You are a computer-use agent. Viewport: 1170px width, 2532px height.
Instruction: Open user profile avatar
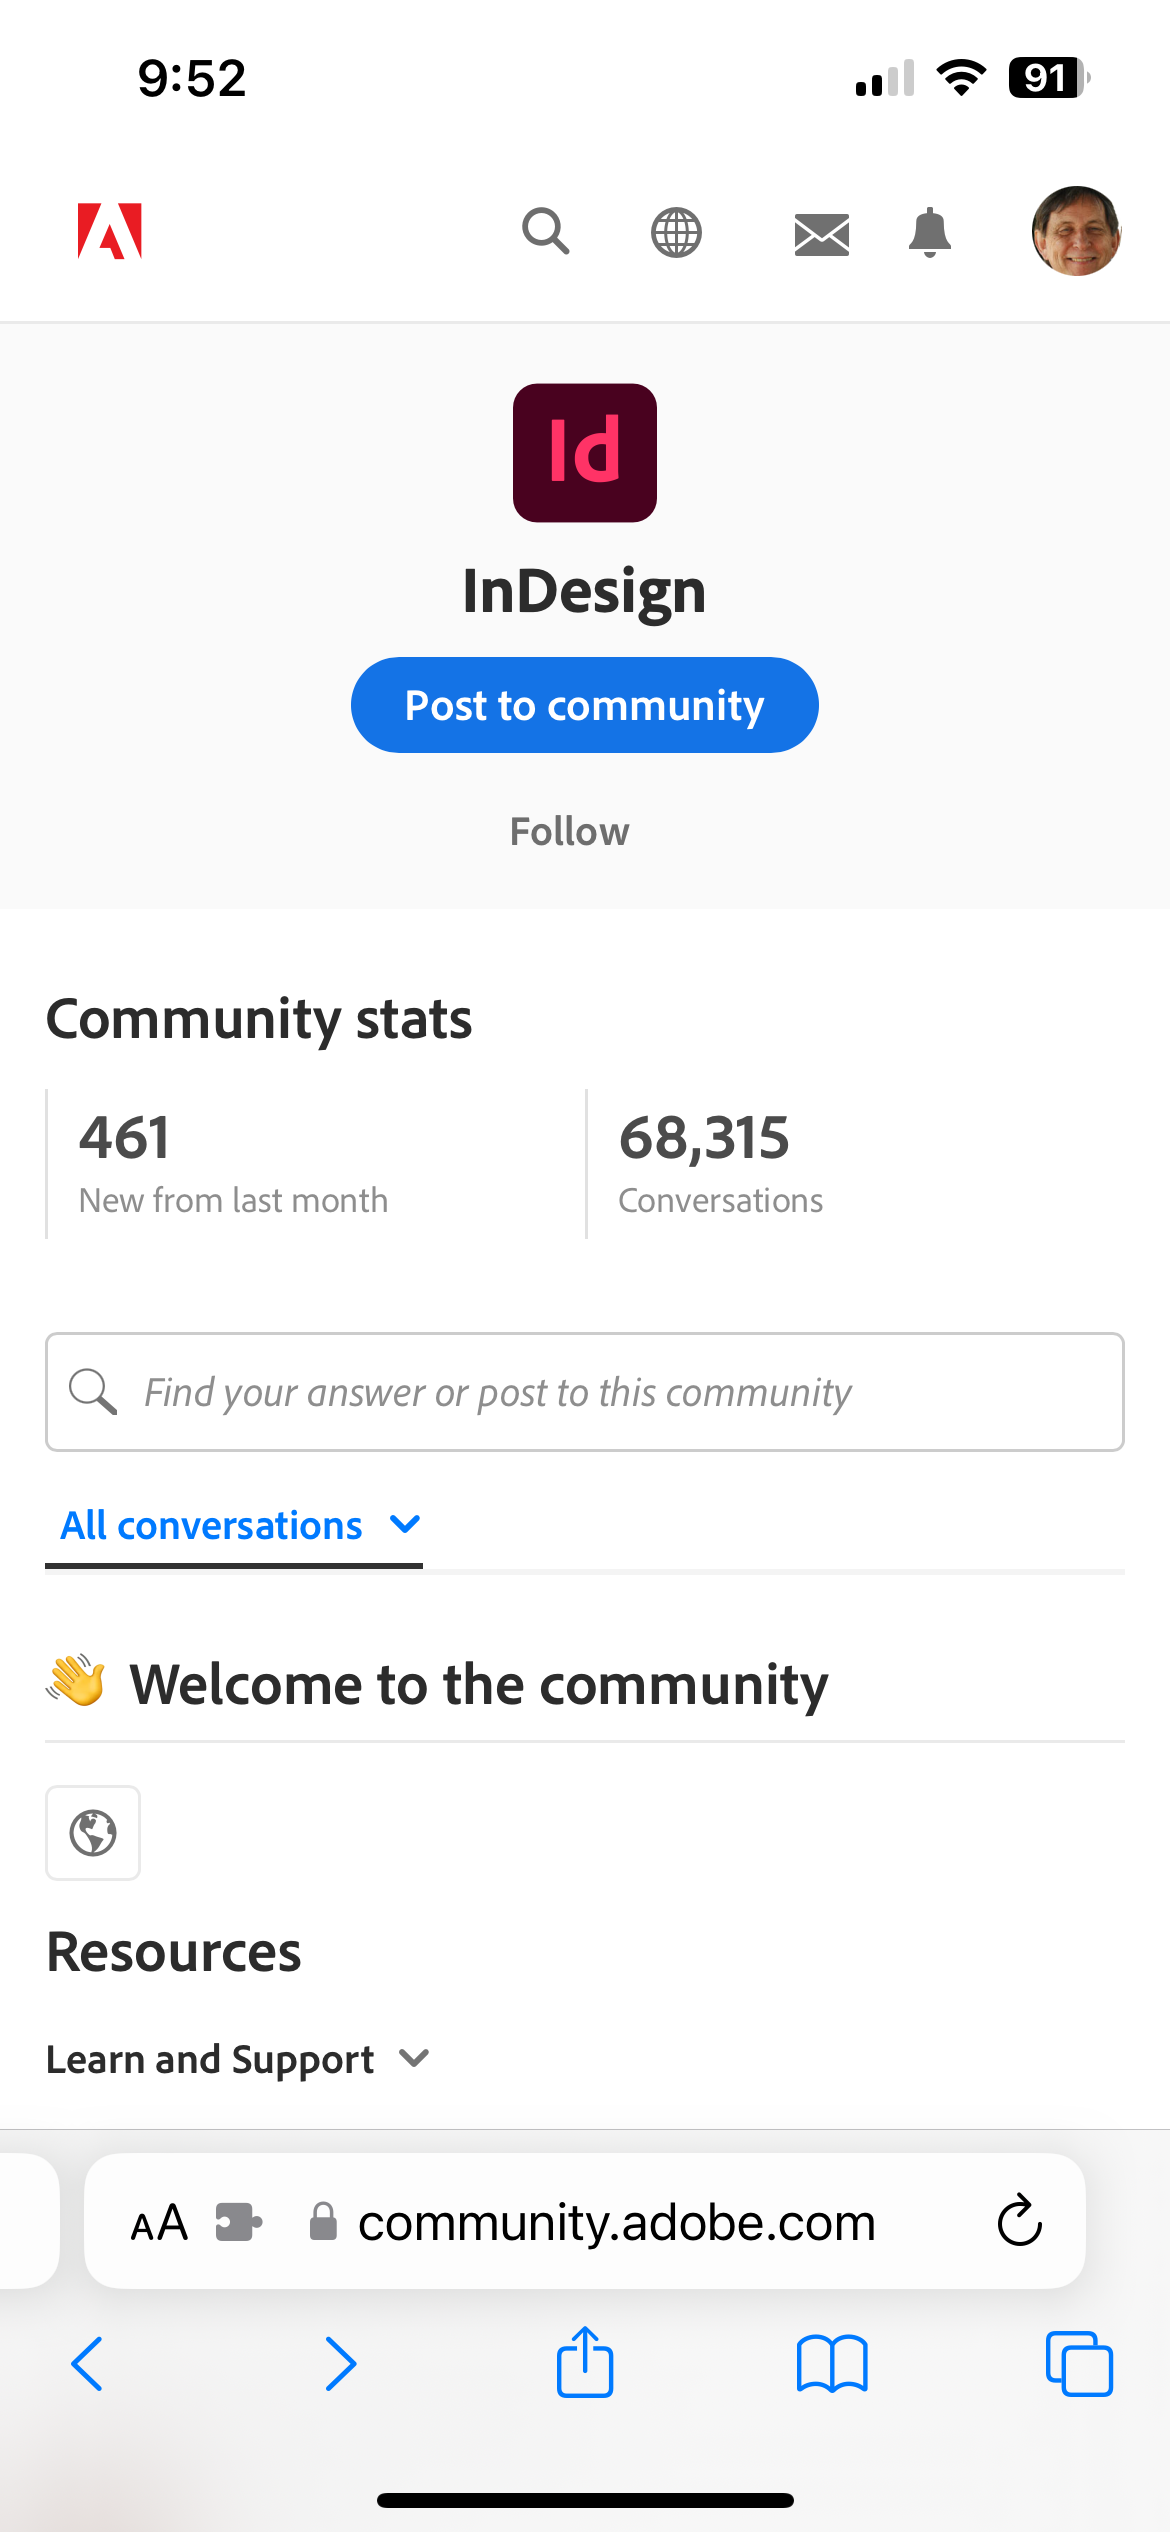(1076, 231)
